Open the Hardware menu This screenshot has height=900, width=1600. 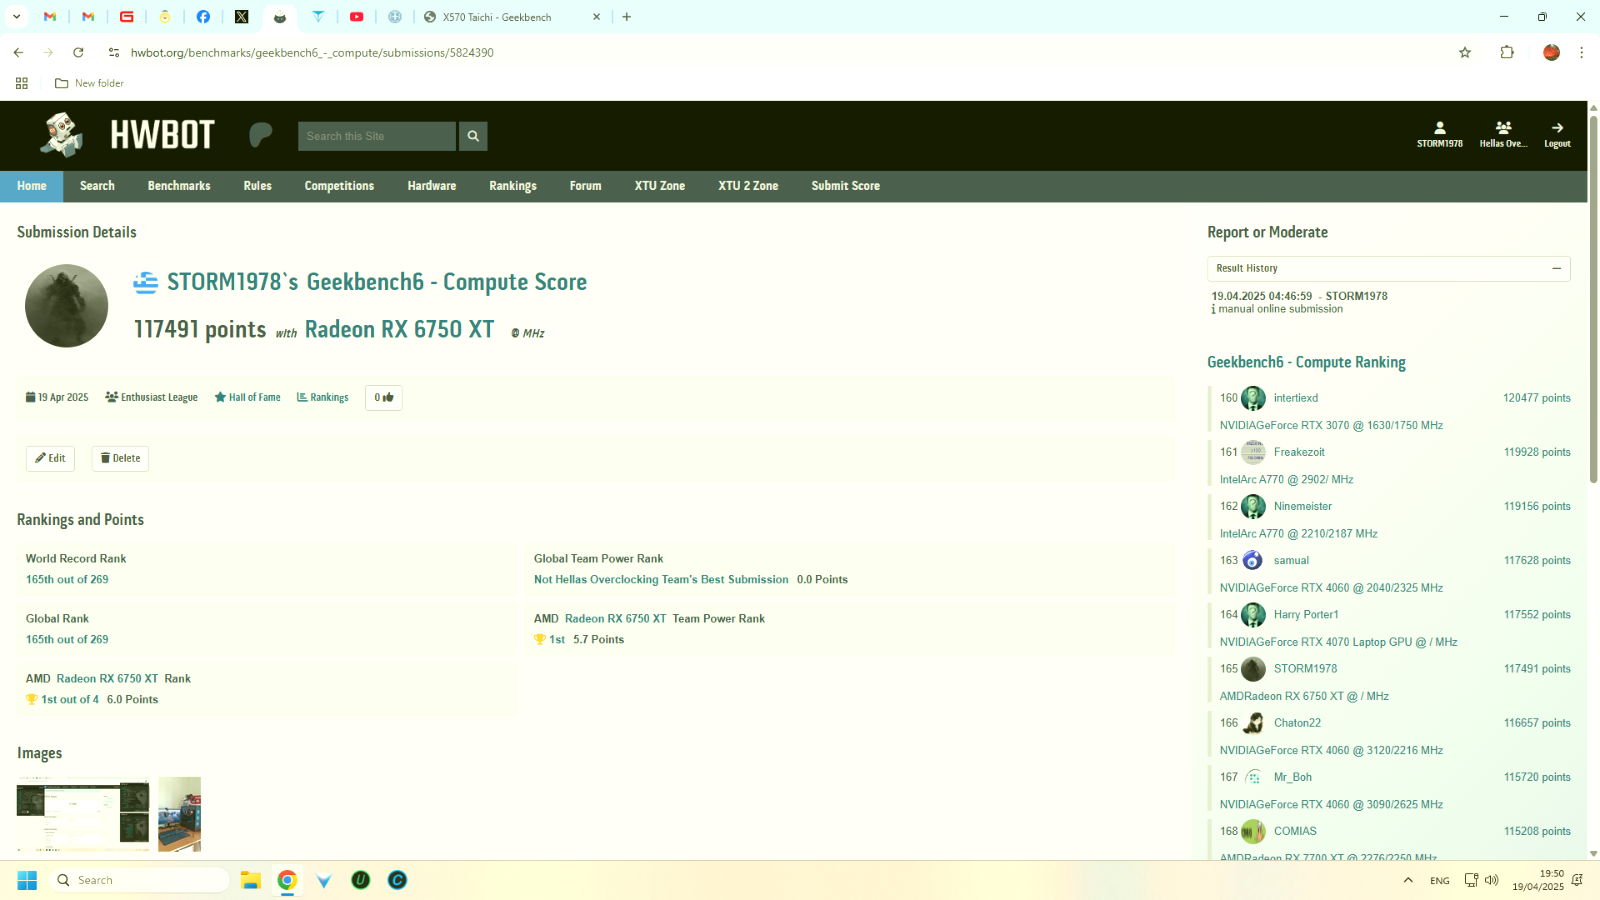[x=432, y=186]
